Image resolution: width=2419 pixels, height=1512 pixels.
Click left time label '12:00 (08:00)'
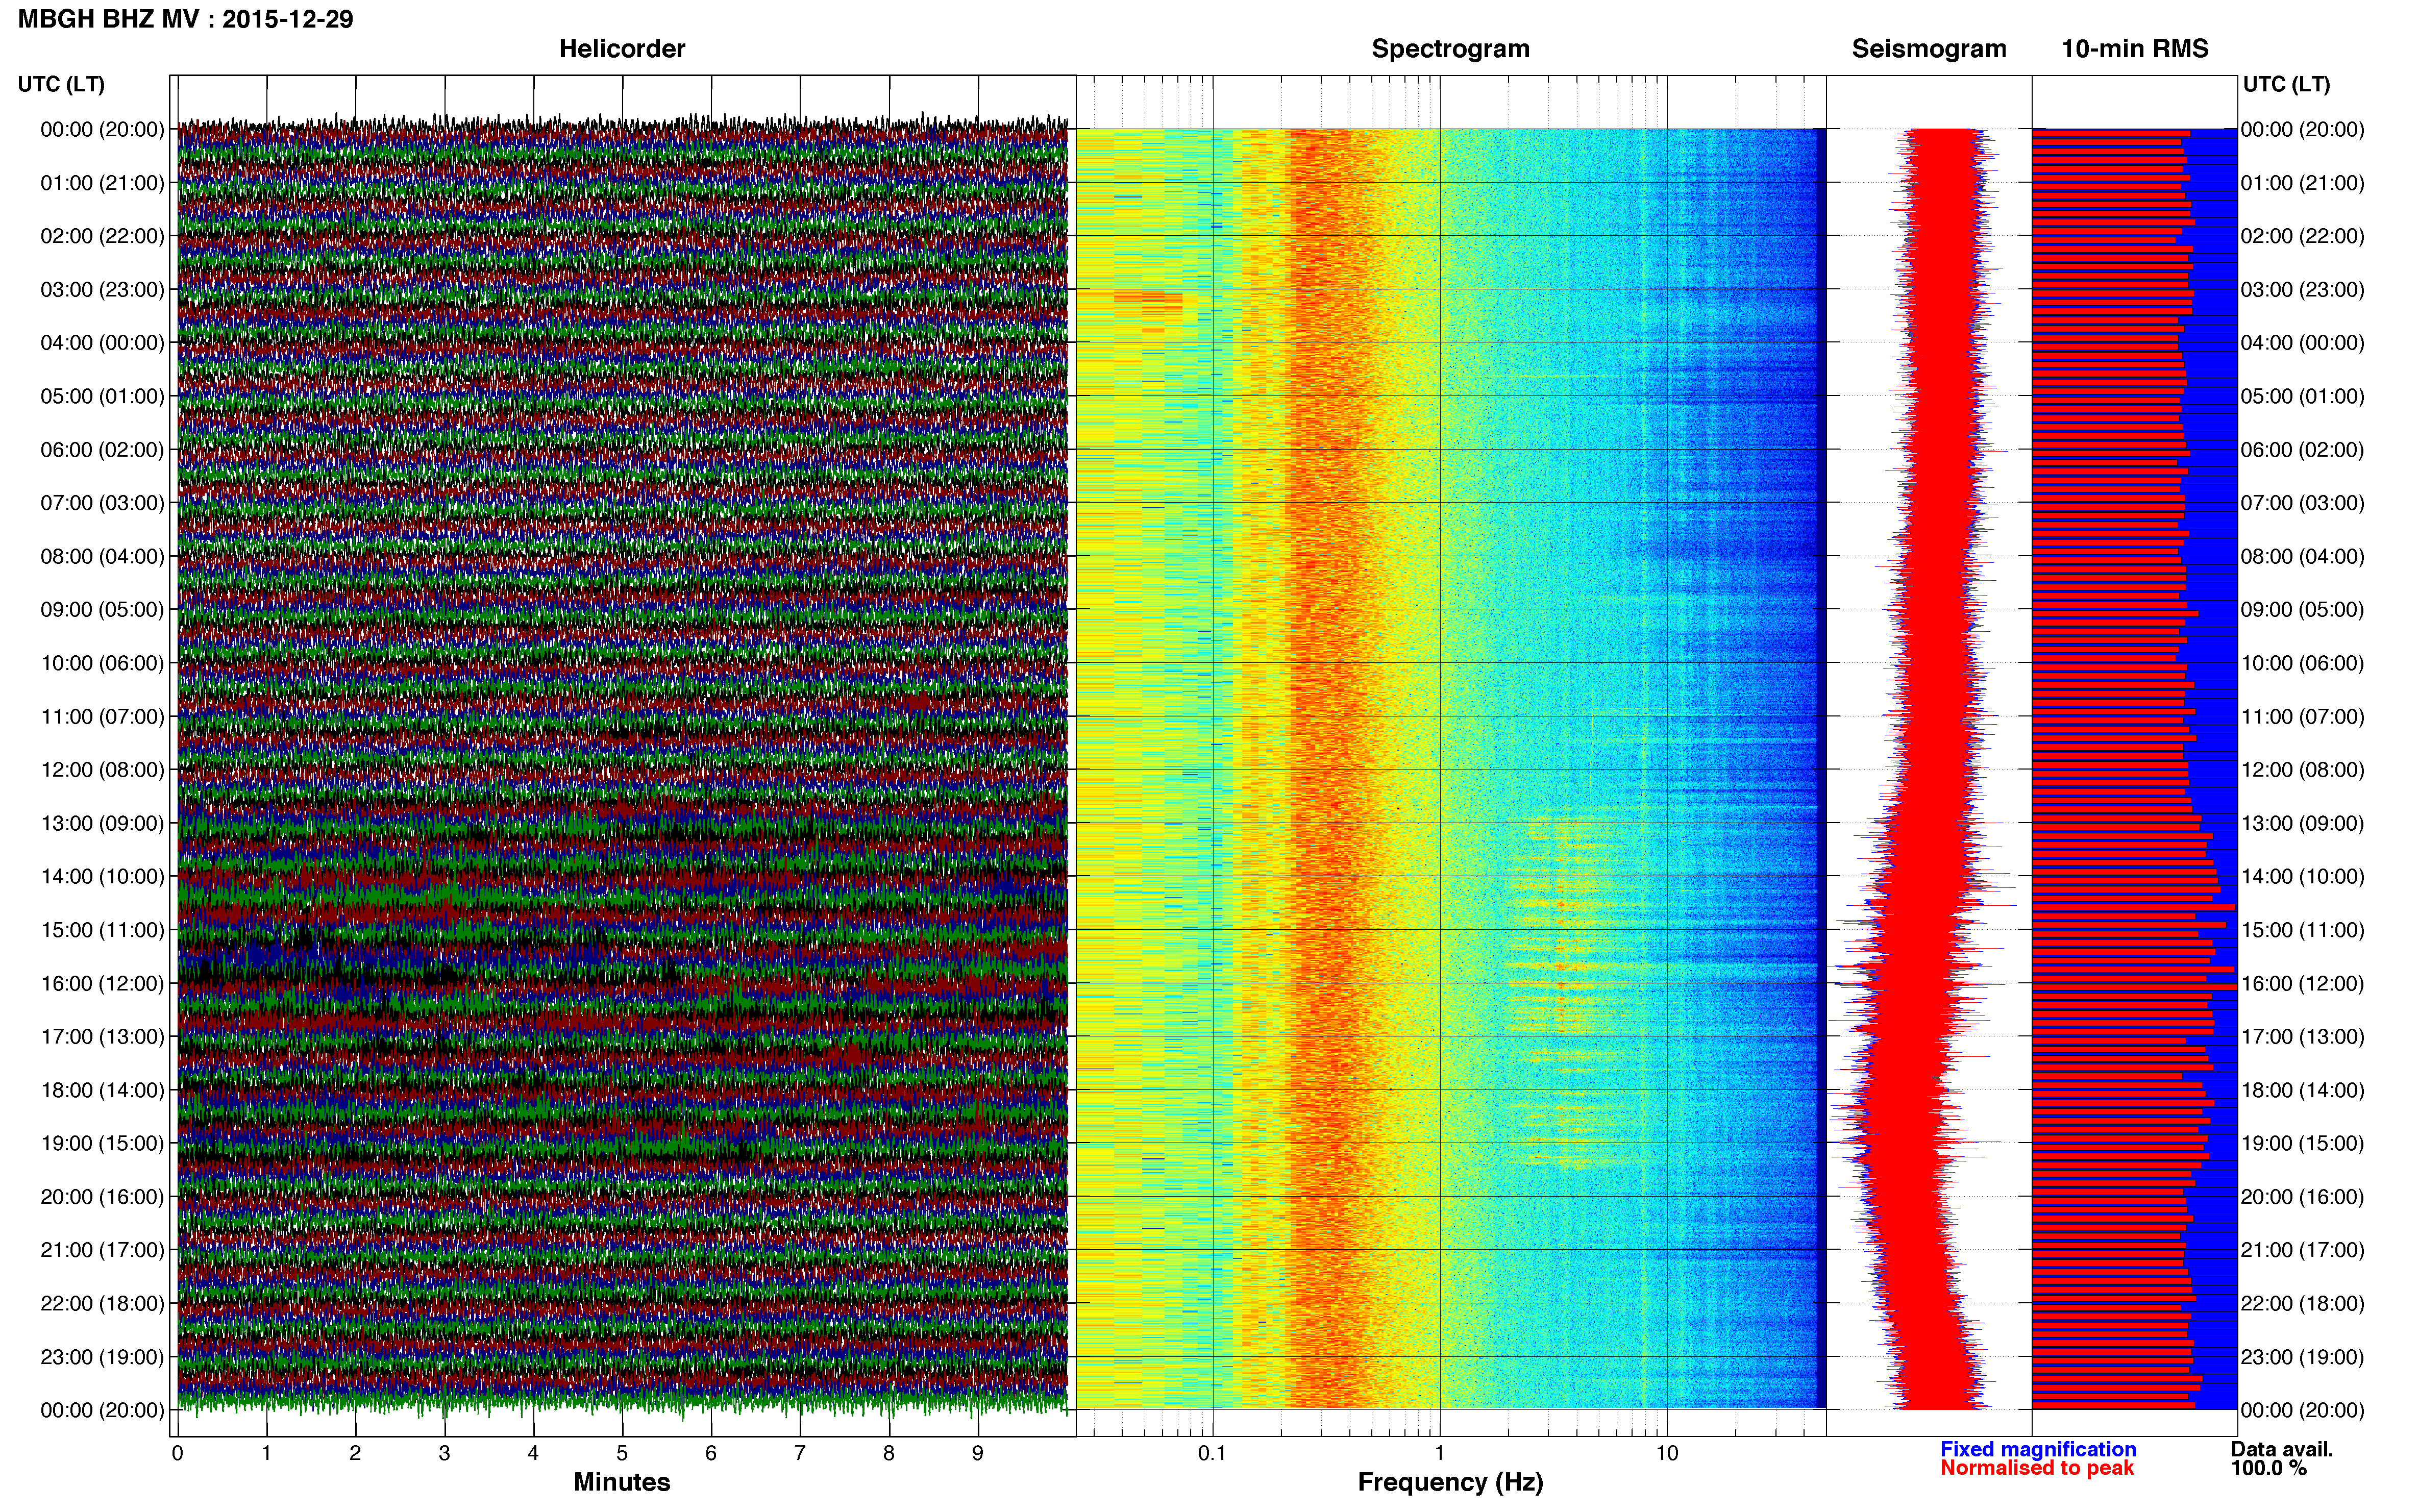point(102,770)
